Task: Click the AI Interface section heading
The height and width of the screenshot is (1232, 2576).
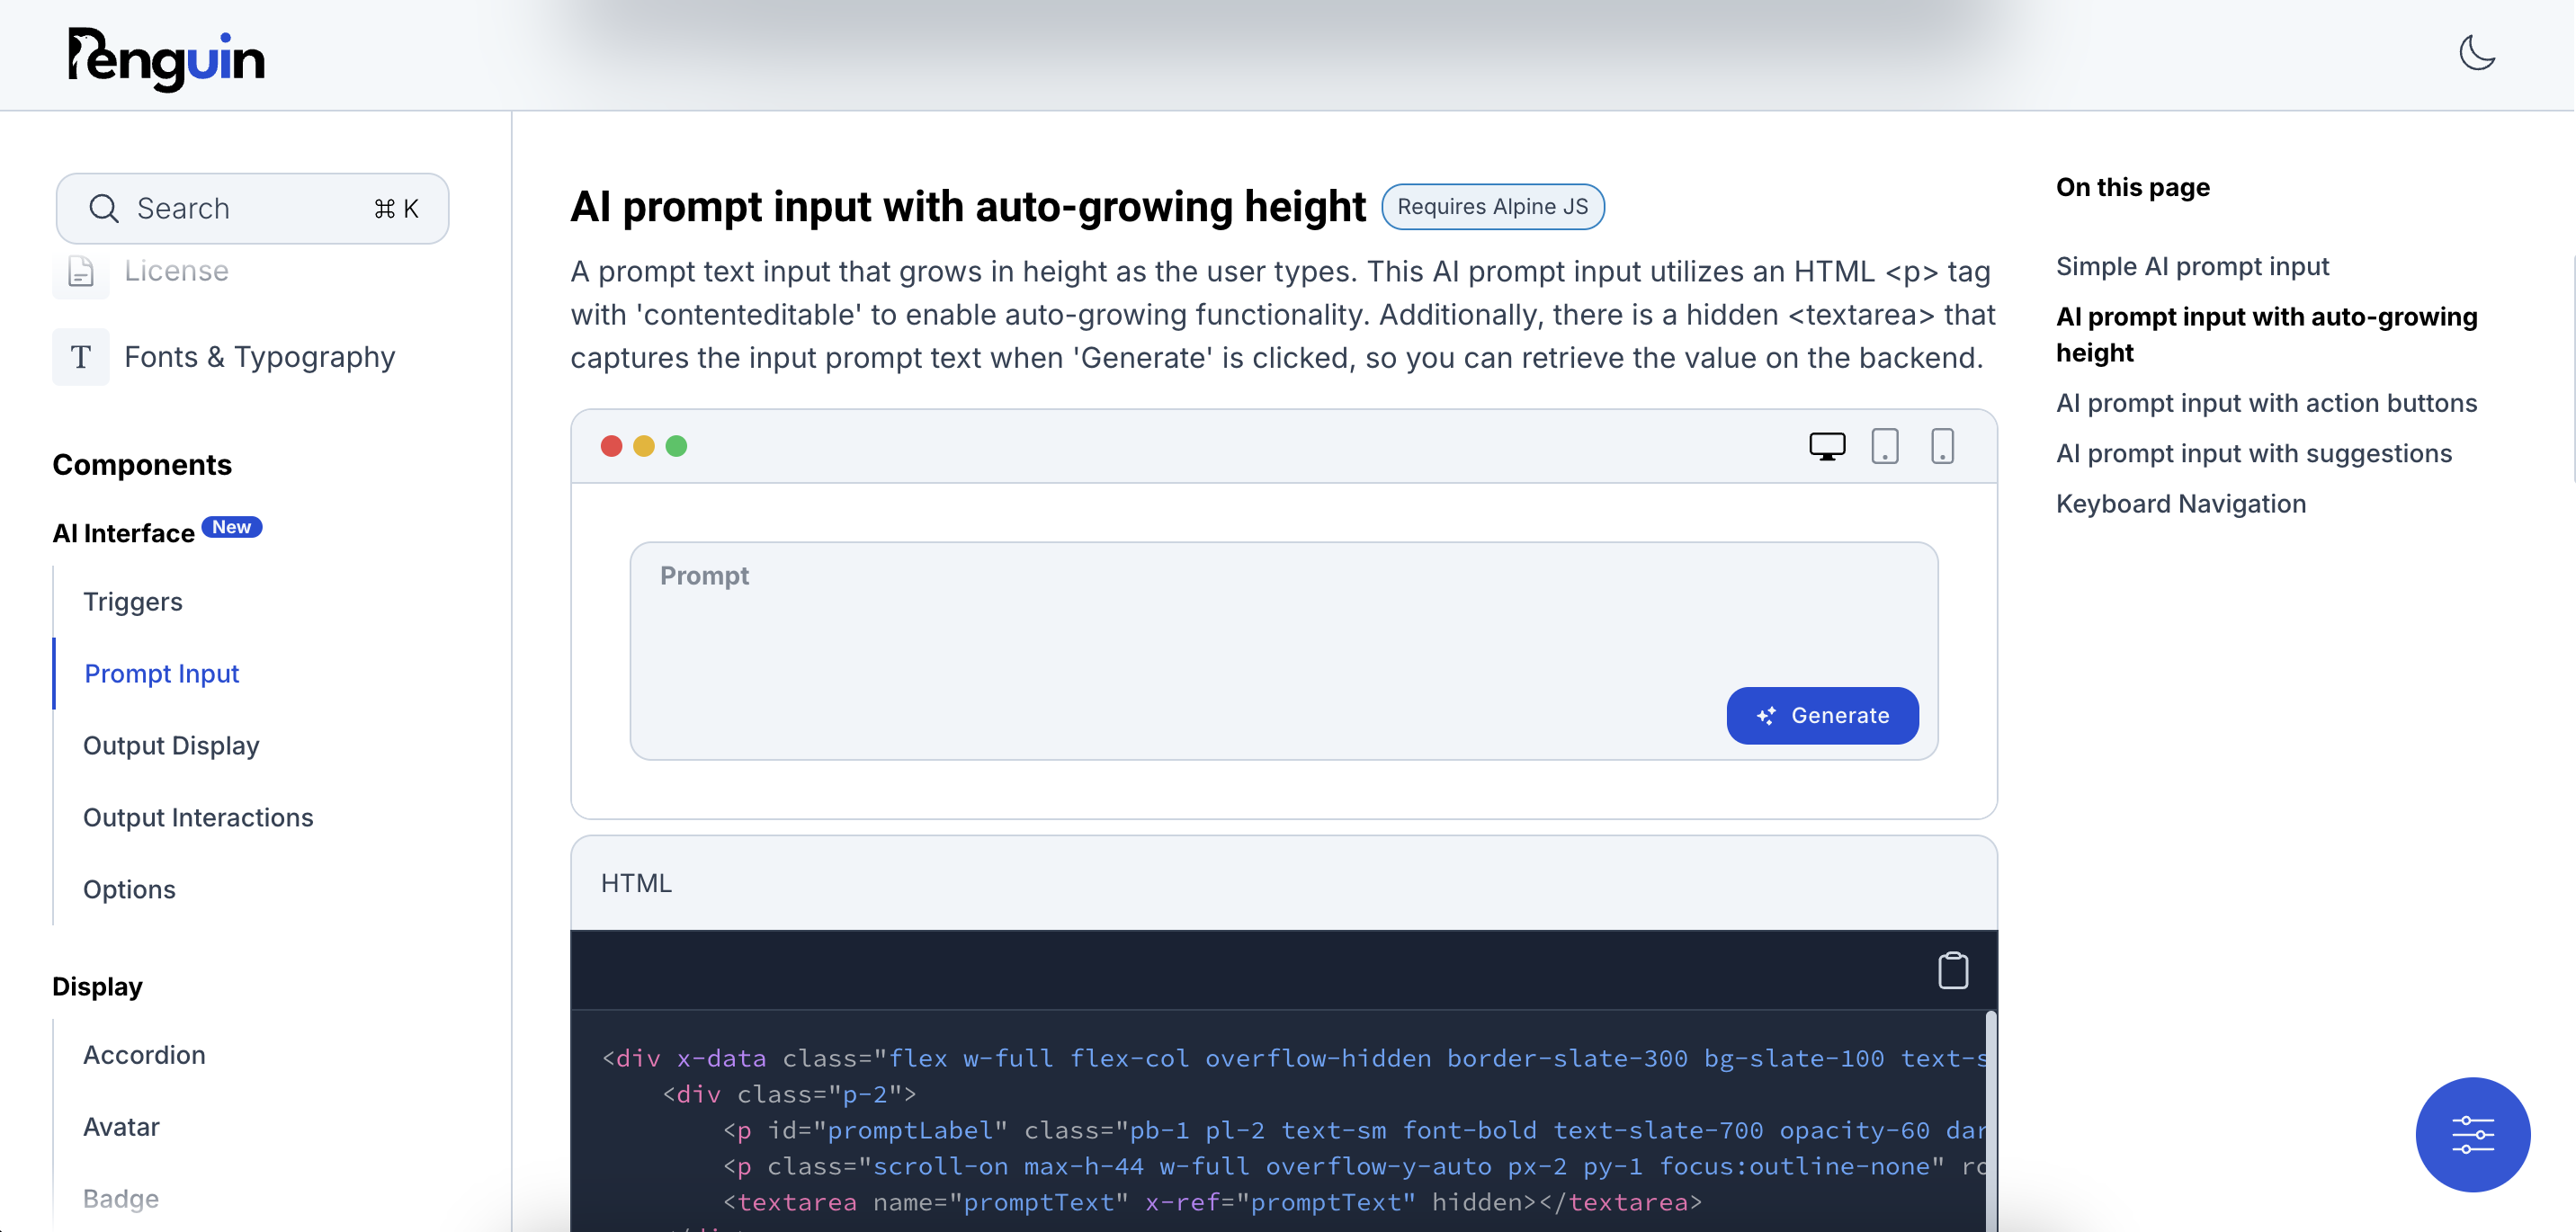Action: click(x=124, y=533)
